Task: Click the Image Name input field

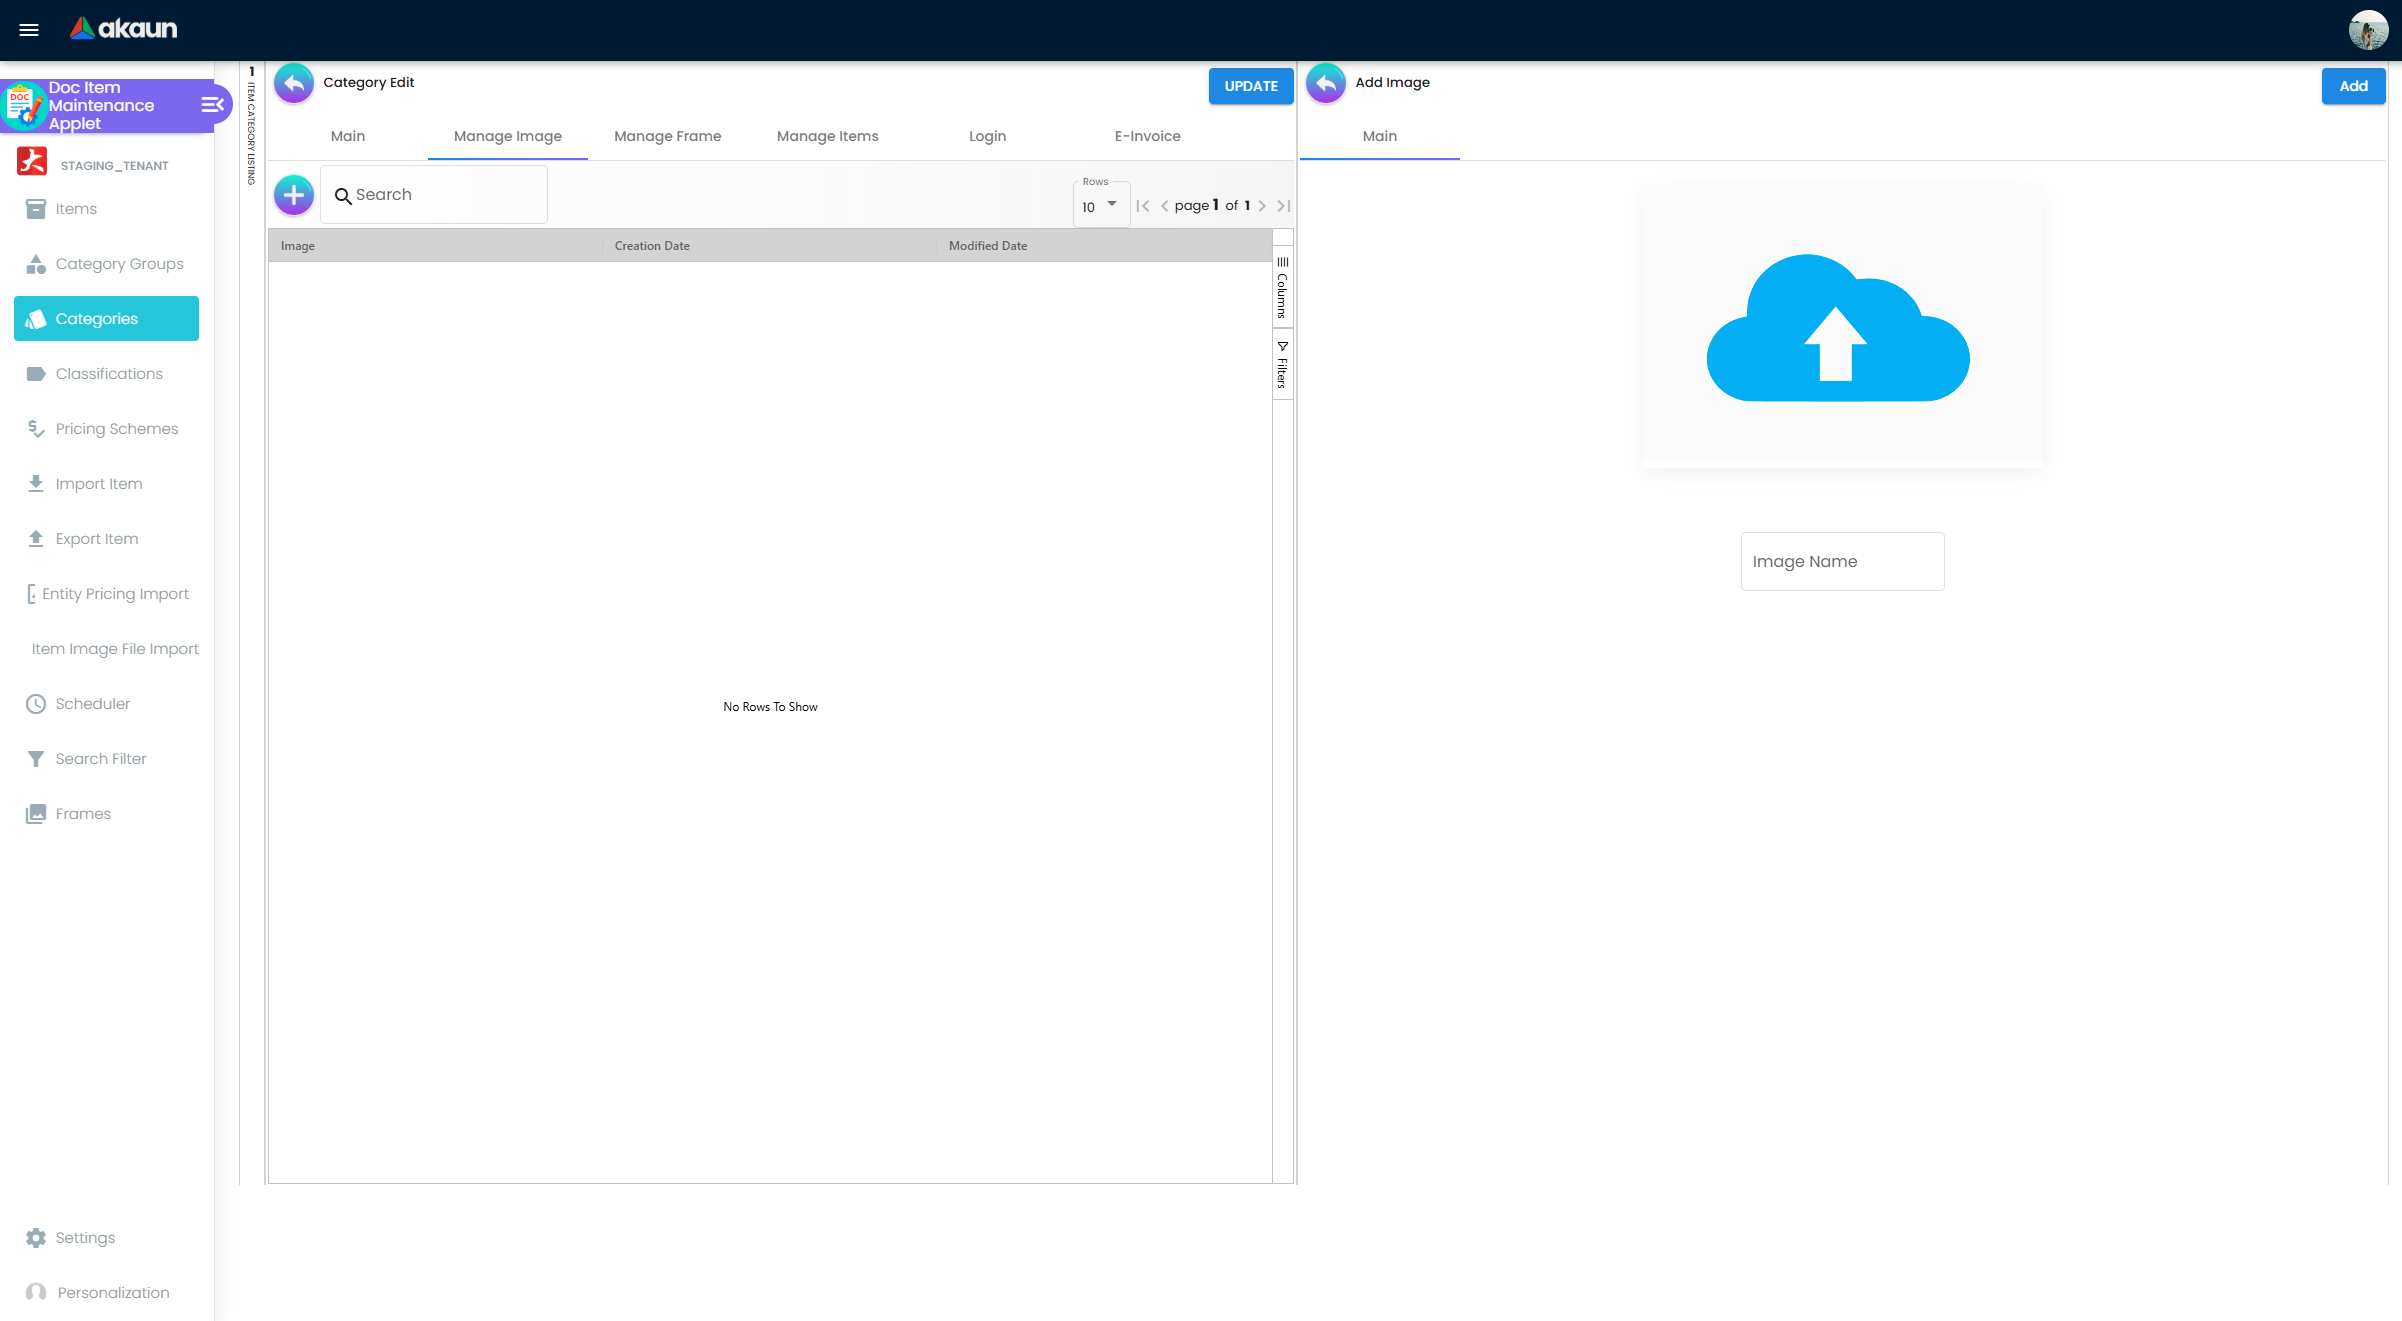Action: [x=1842, y=562]
